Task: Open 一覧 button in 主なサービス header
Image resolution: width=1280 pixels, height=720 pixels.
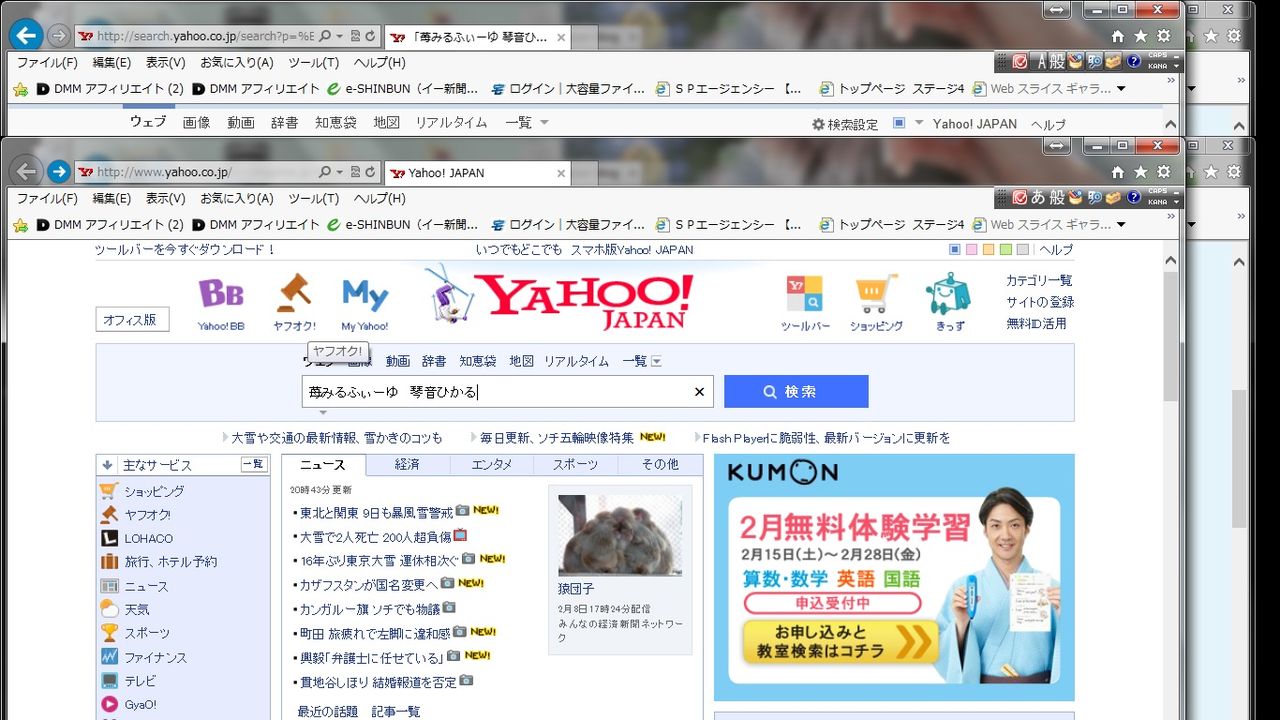Action: [254, 464]
